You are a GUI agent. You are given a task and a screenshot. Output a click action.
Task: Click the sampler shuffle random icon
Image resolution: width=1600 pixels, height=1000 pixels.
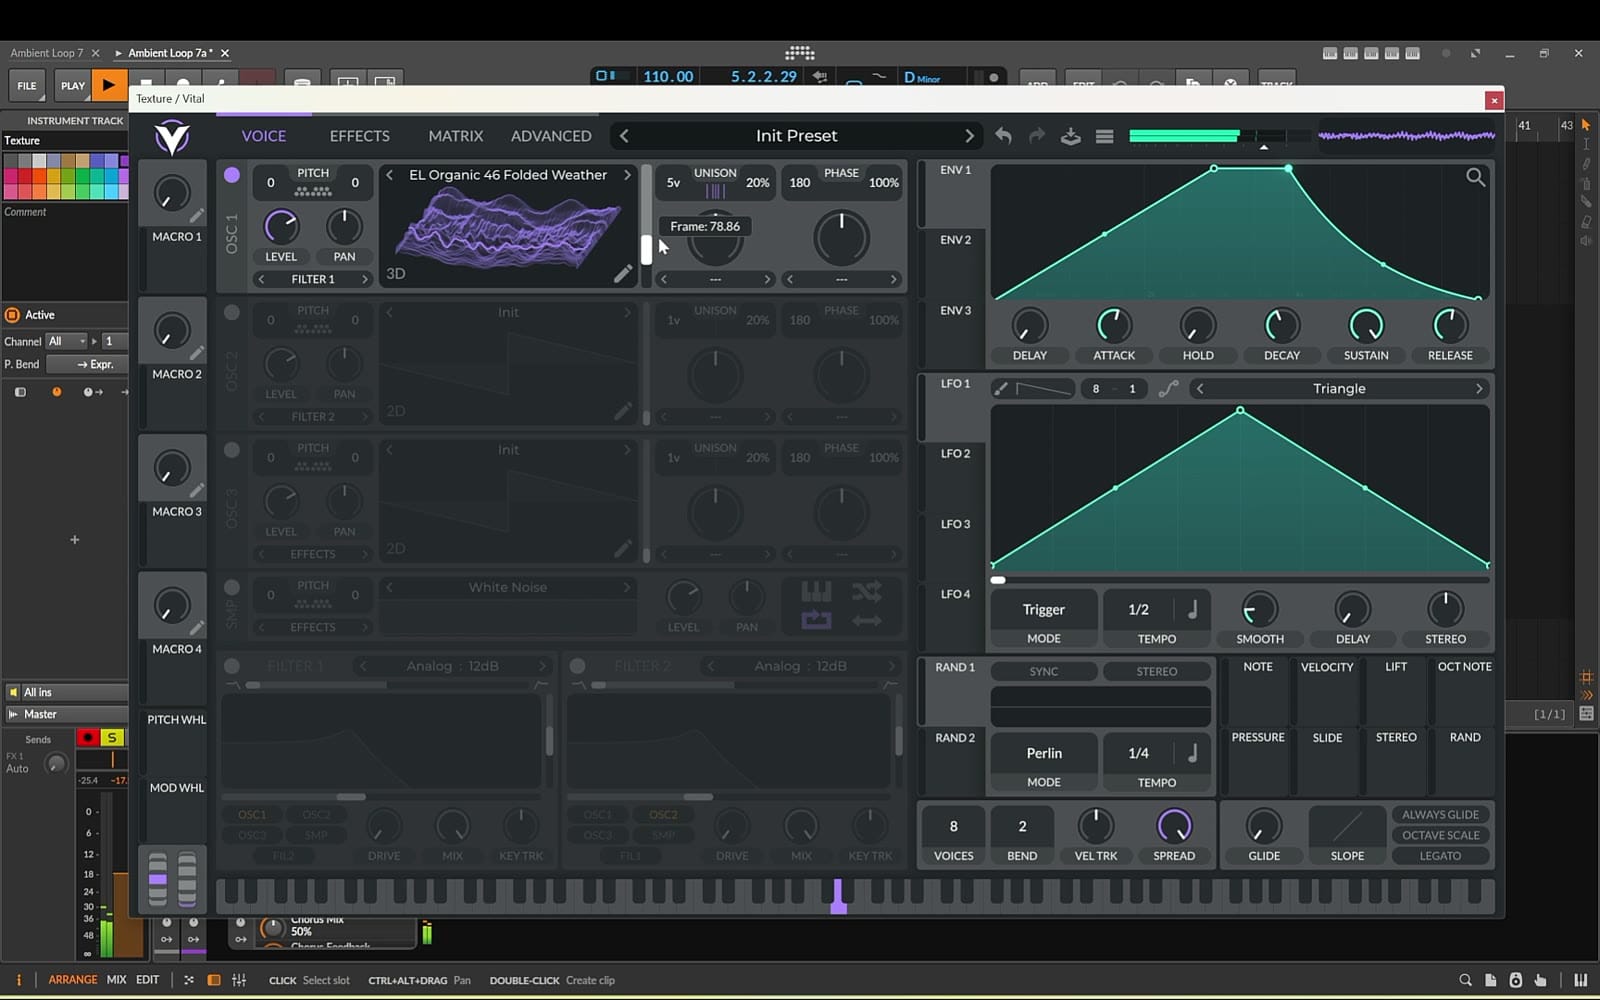click(x=867, y=592)
